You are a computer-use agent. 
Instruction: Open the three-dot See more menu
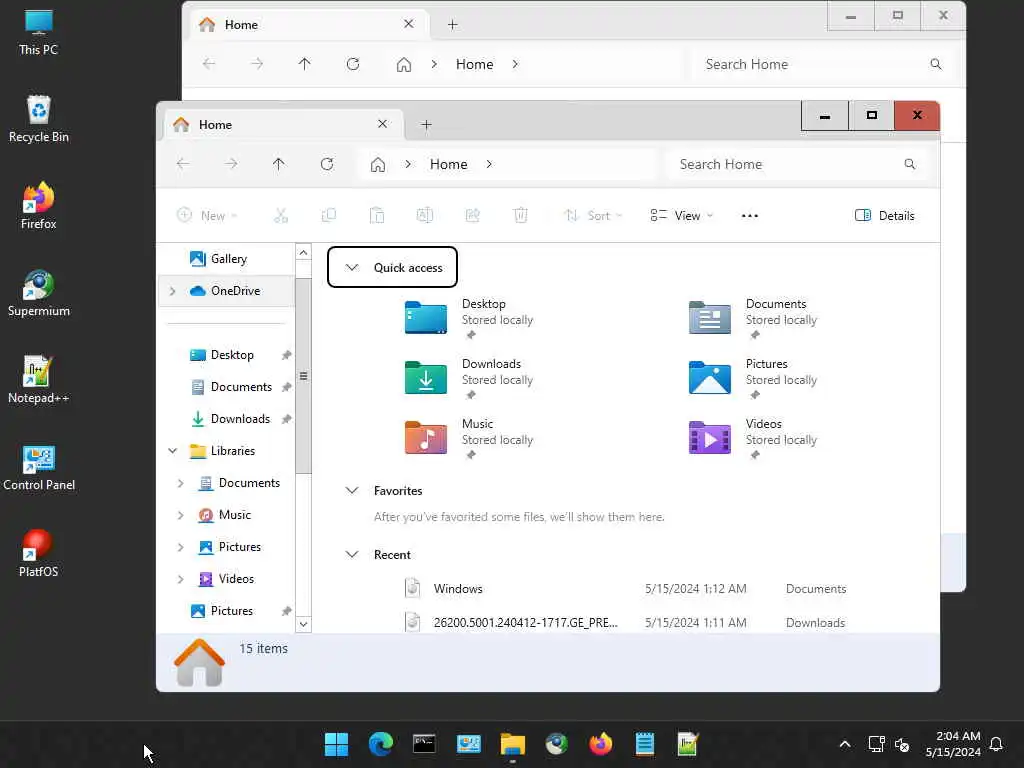click(x=750, y=216)
